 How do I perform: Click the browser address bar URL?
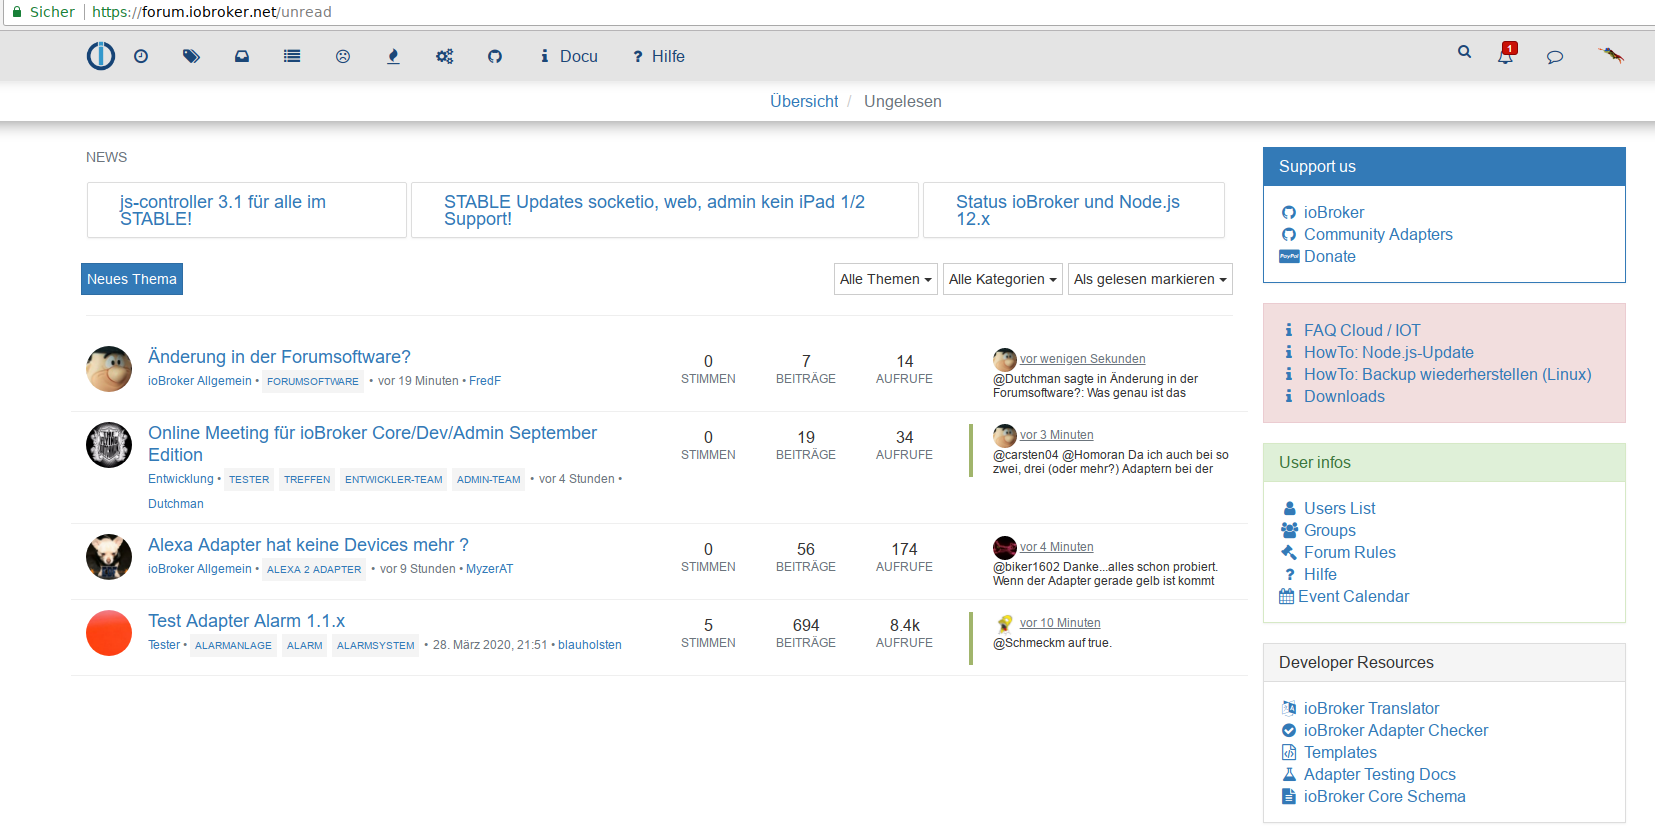click(212, 12)
